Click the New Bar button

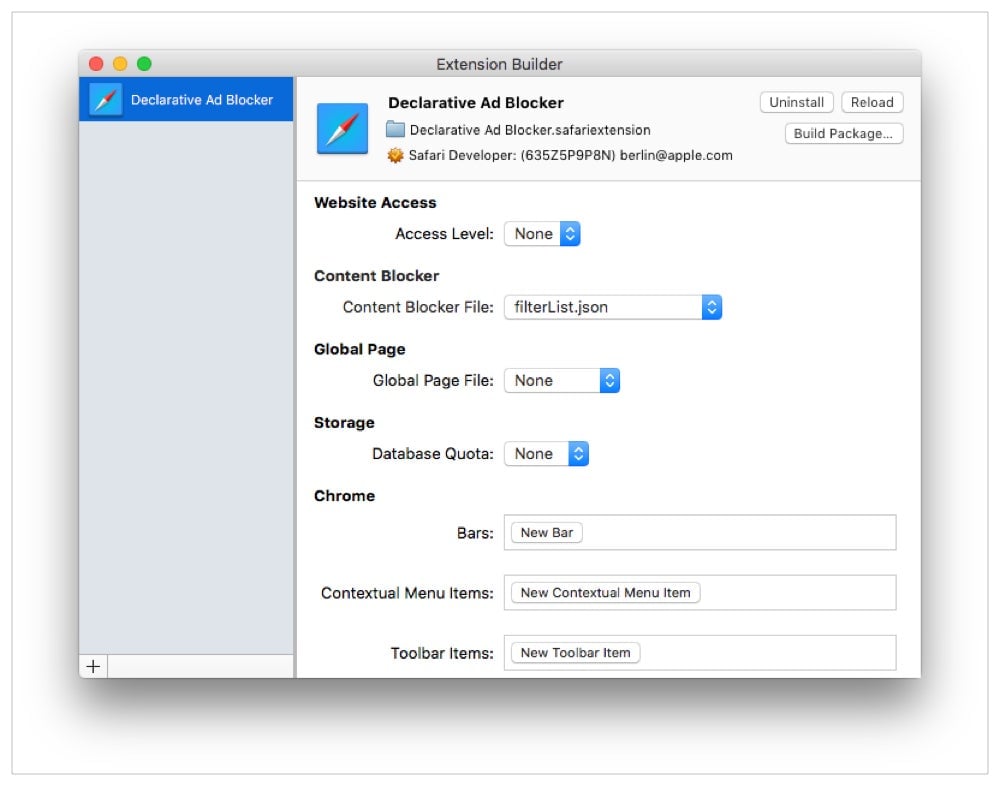point(547,533)
